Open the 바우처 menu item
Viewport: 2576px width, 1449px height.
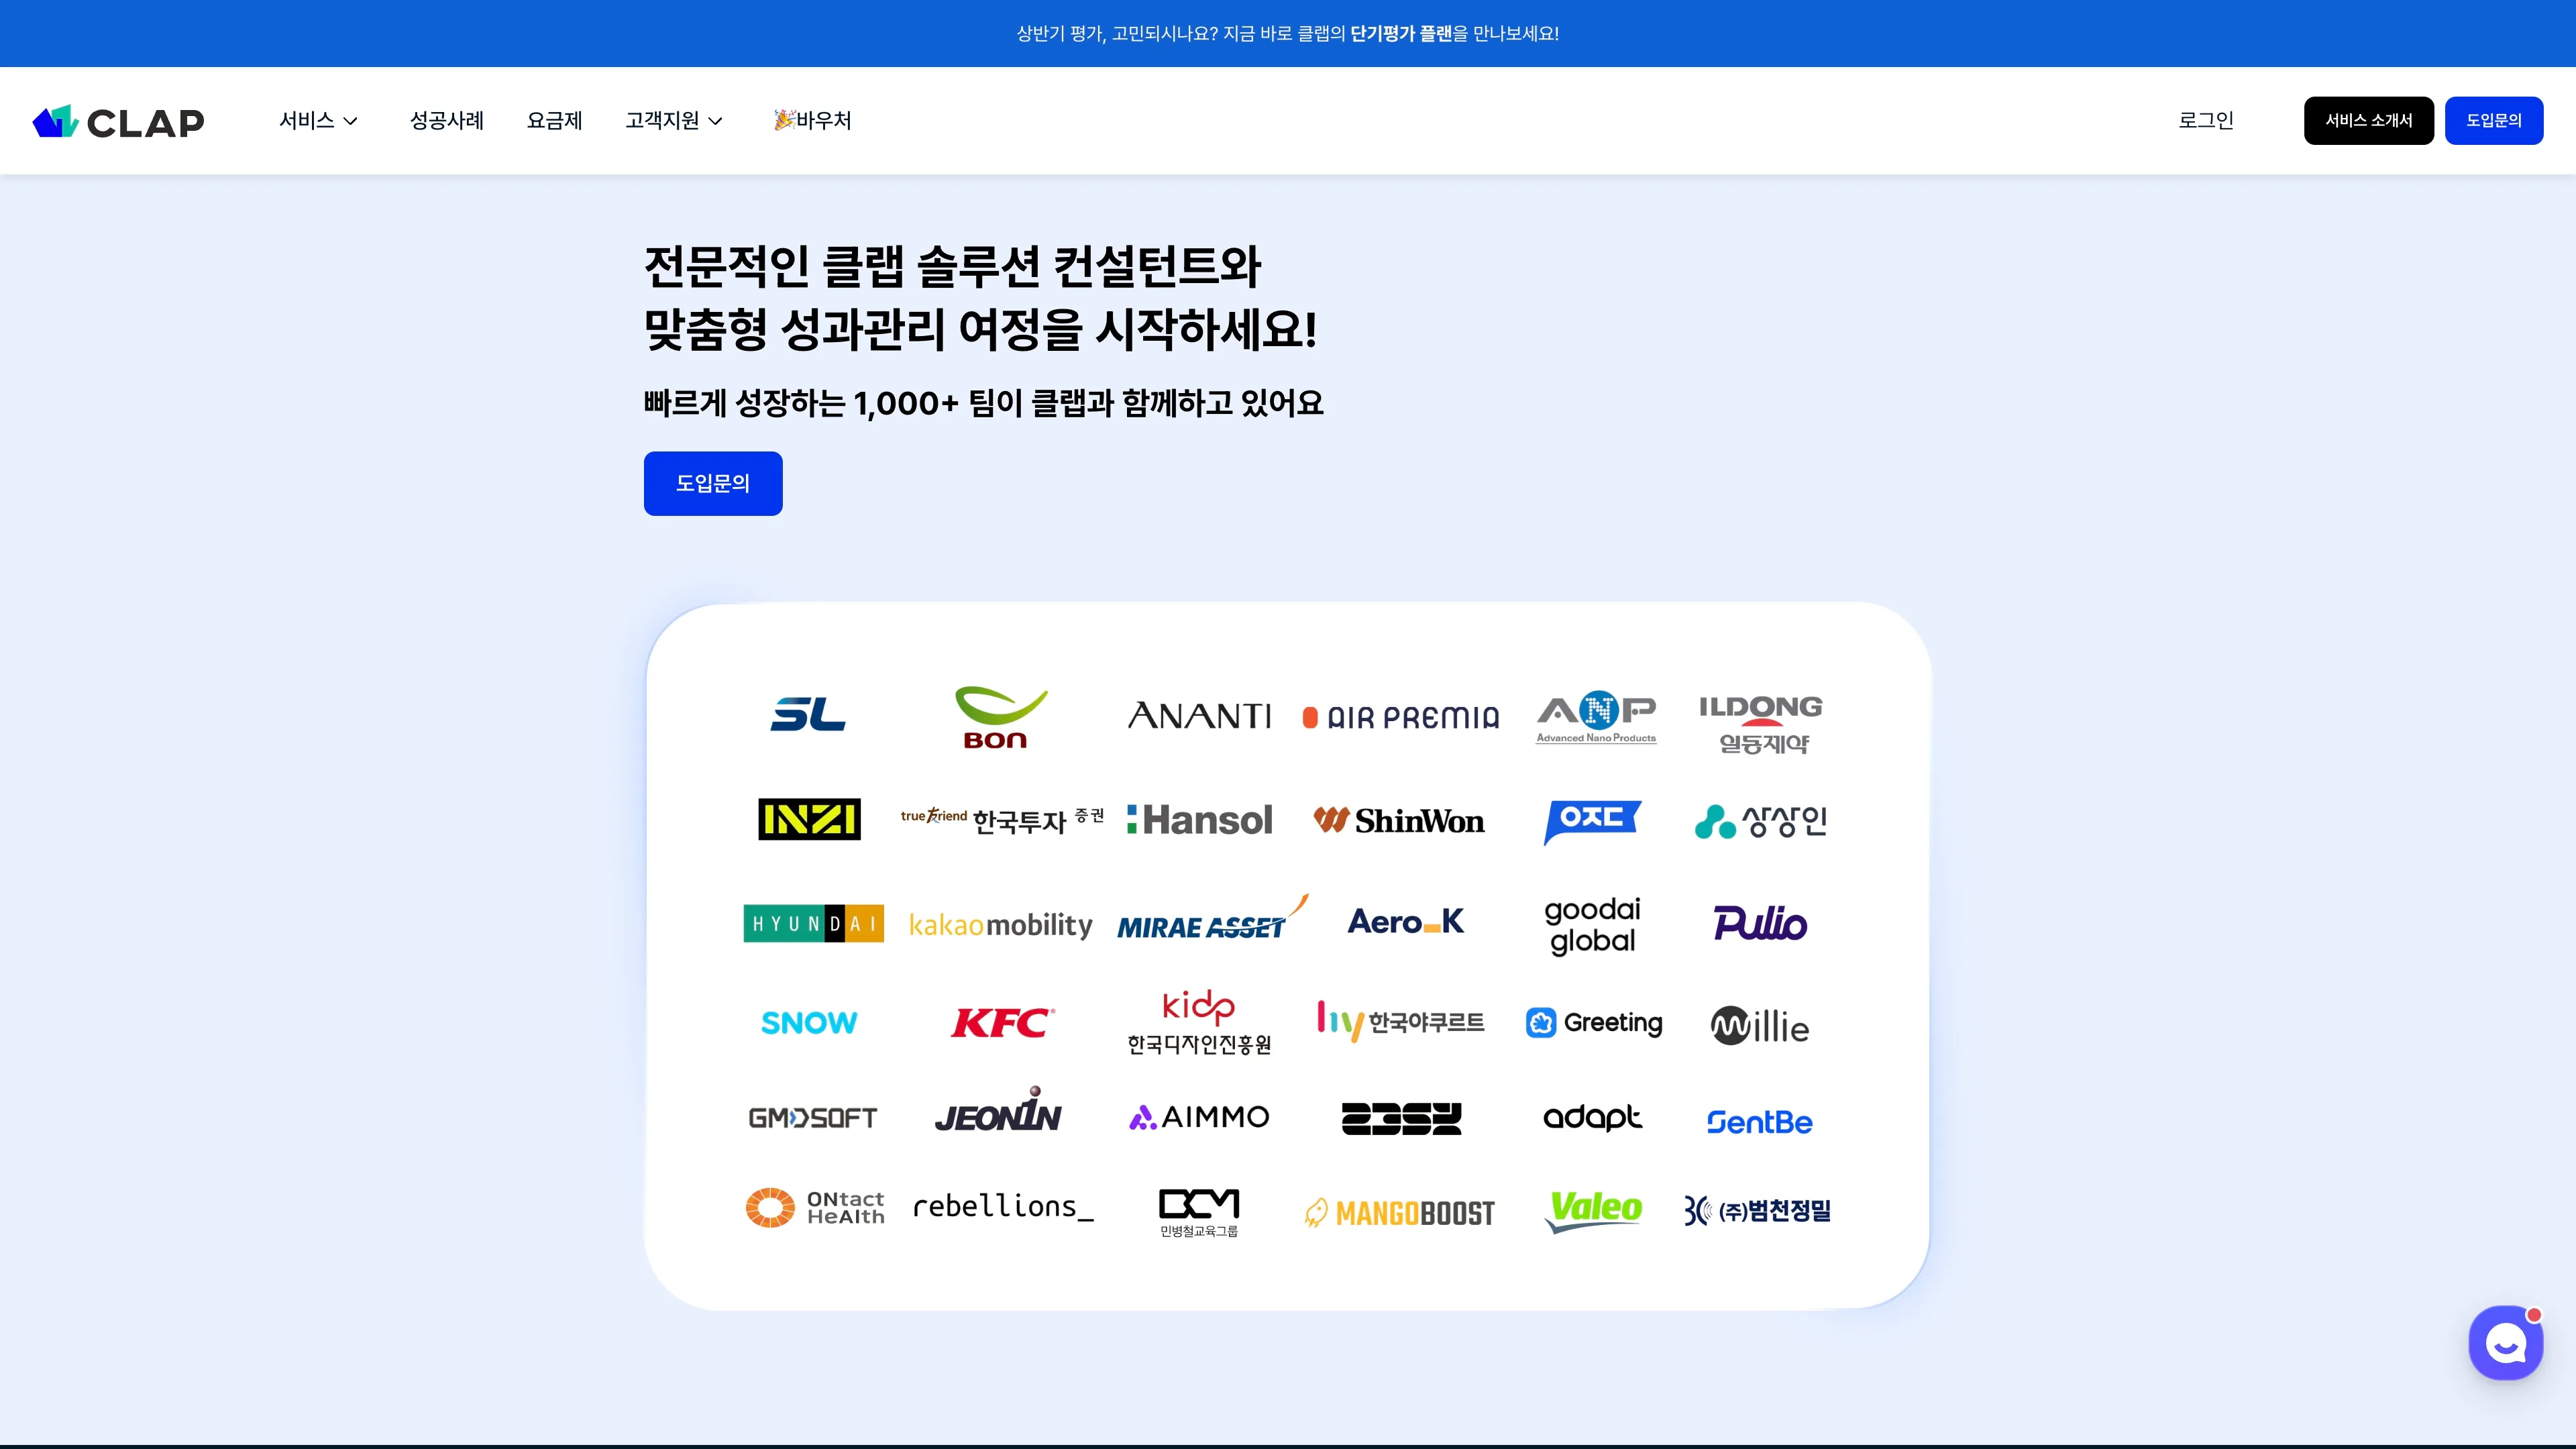pyautogui.click(x=812, y=121)
